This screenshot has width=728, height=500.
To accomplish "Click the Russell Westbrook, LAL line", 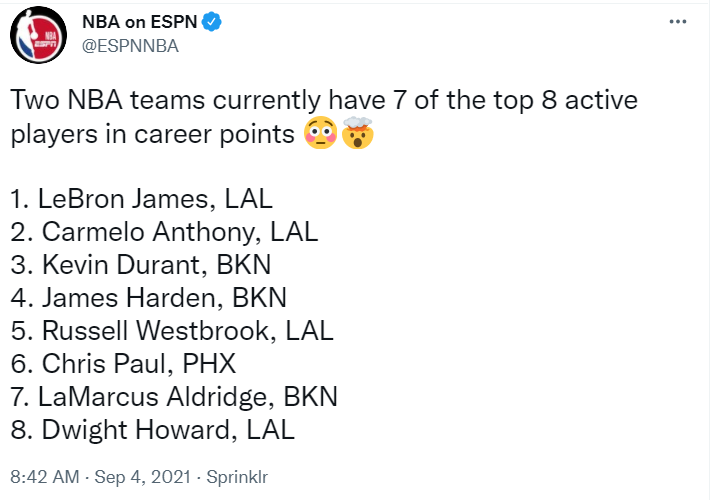I will click(x=172, y=331).
